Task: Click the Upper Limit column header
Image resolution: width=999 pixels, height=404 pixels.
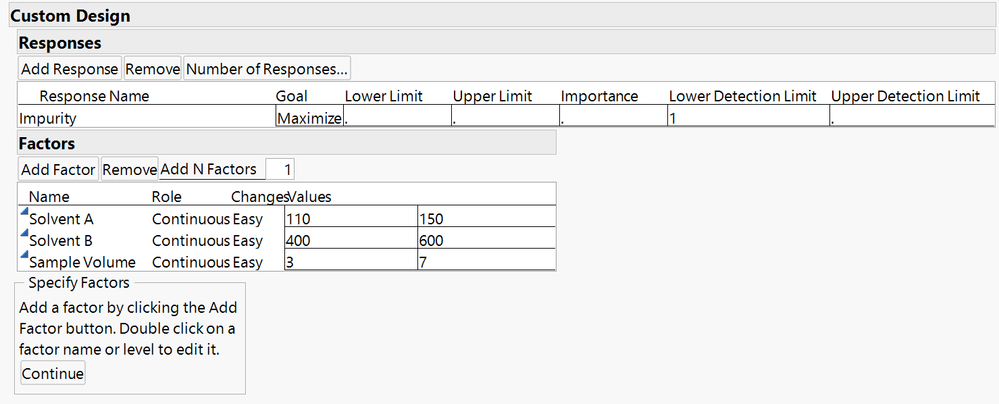Action: 492,96
